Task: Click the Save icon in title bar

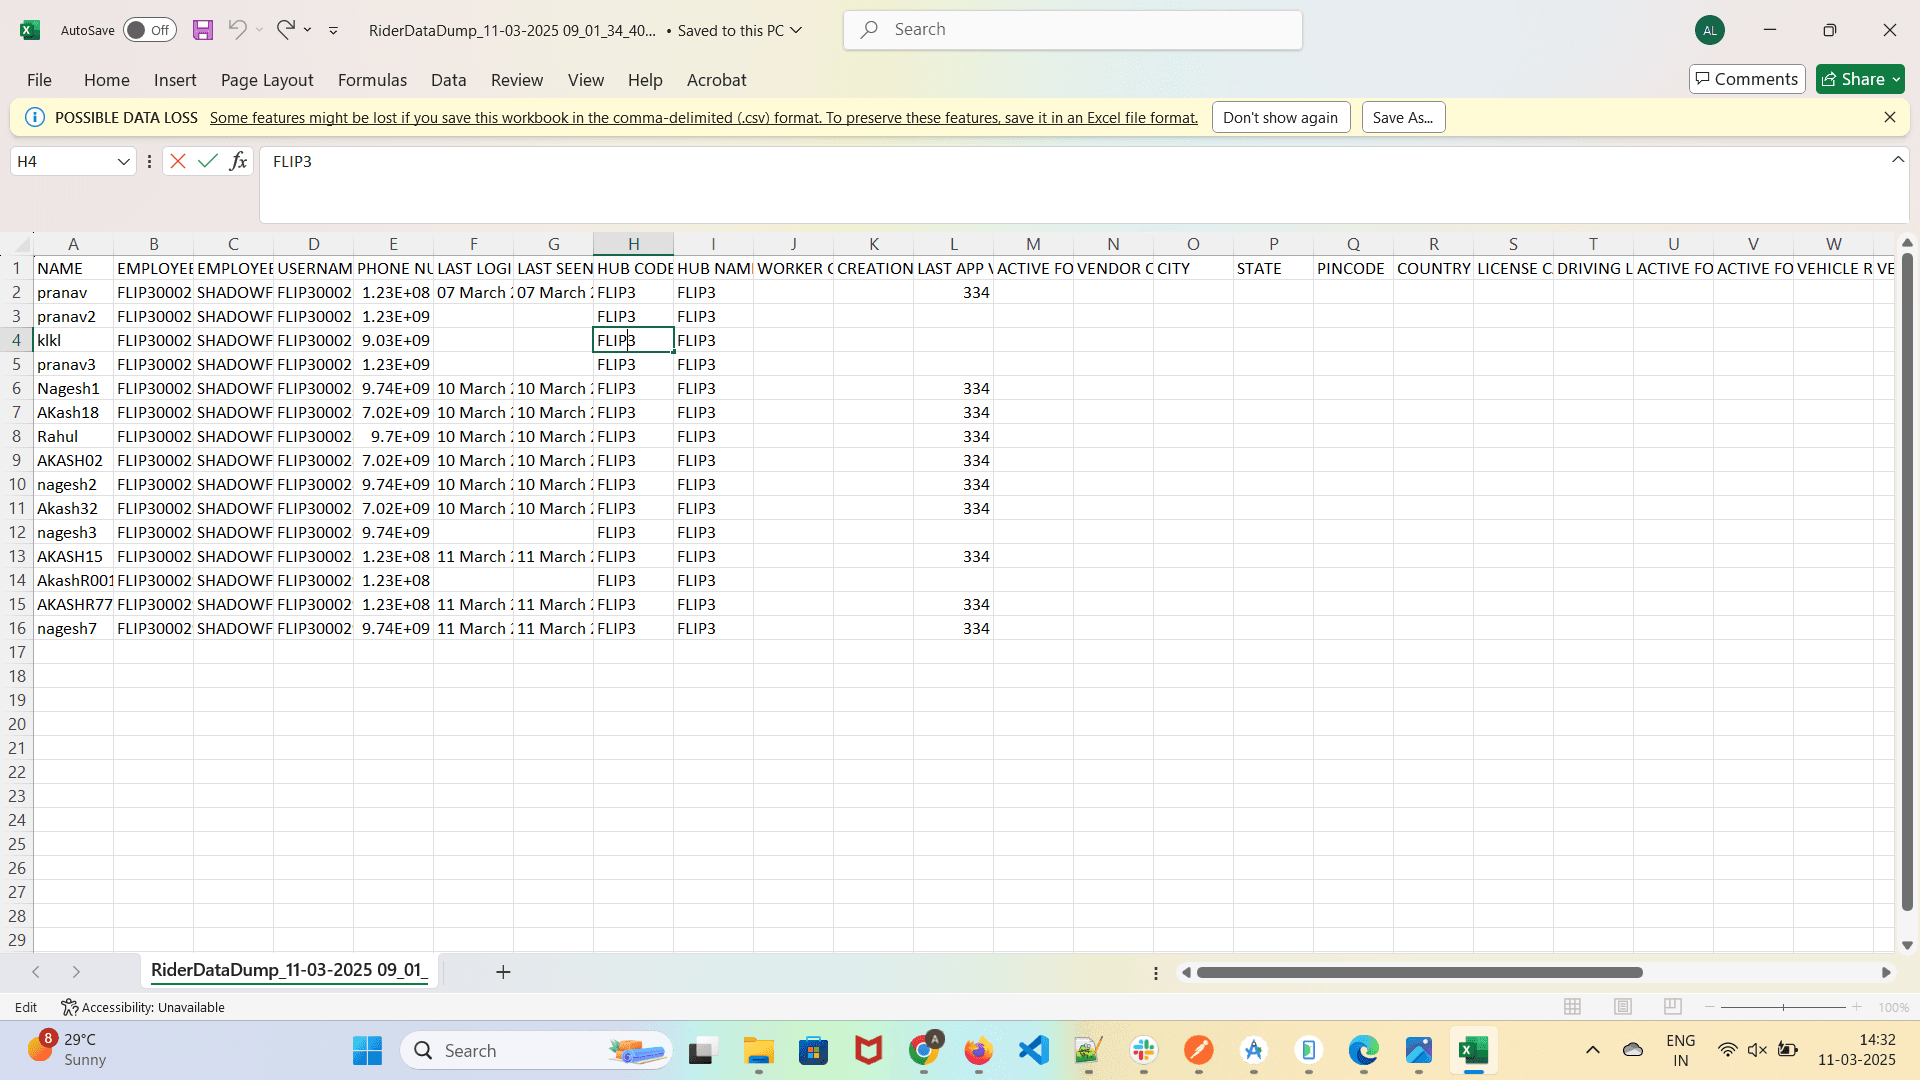Action: point(203,30)
